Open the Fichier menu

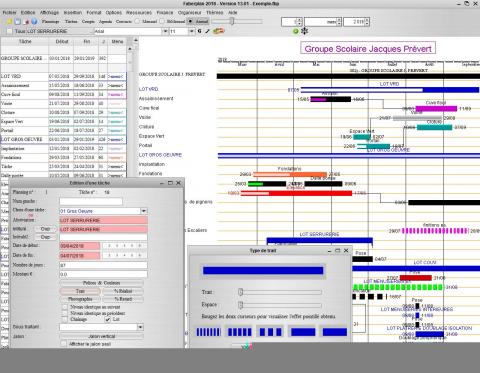point(9,12)
